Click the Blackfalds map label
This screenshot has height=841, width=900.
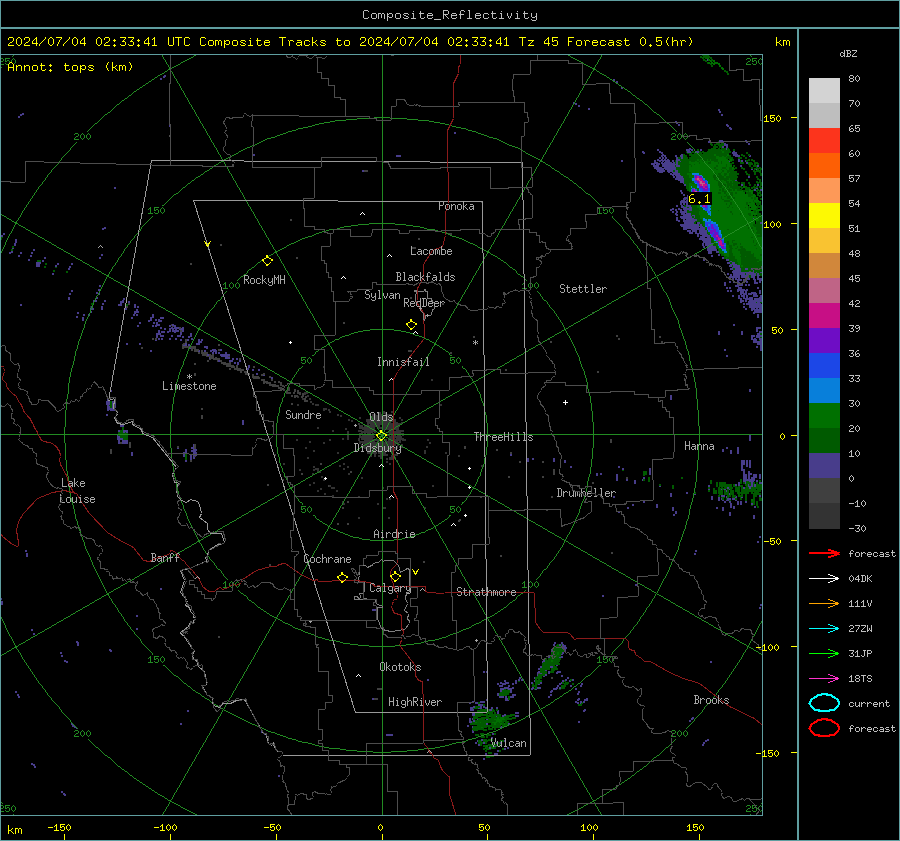pyautogui.click(x=425, y=277)
